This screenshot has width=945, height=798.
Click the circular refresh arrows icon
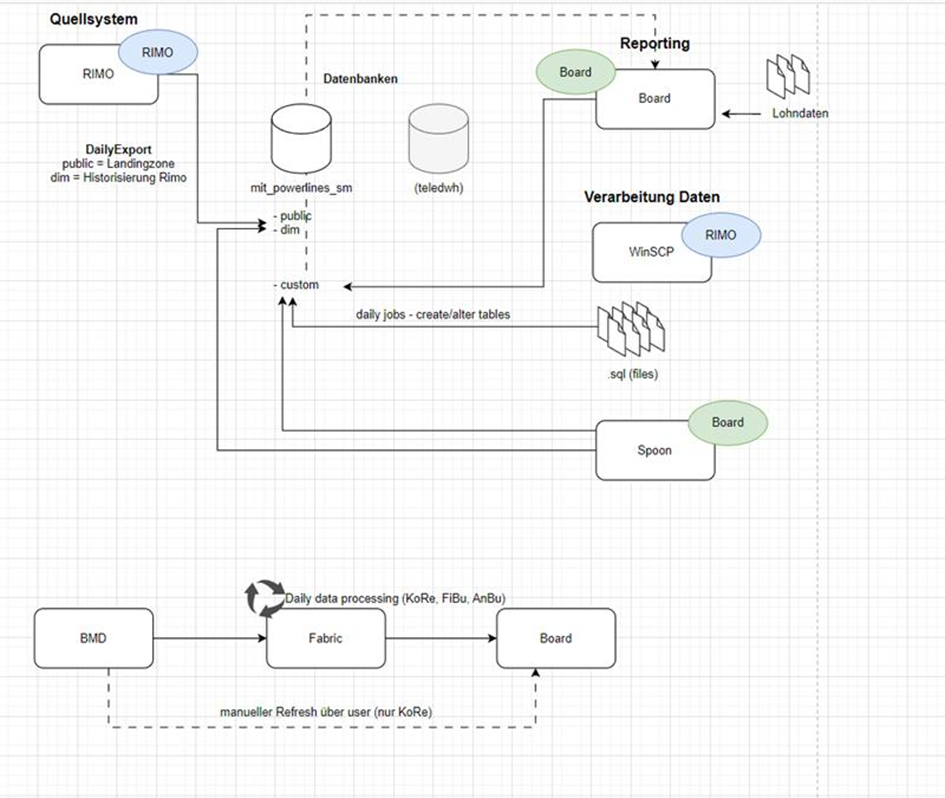[x=265, y=598]
